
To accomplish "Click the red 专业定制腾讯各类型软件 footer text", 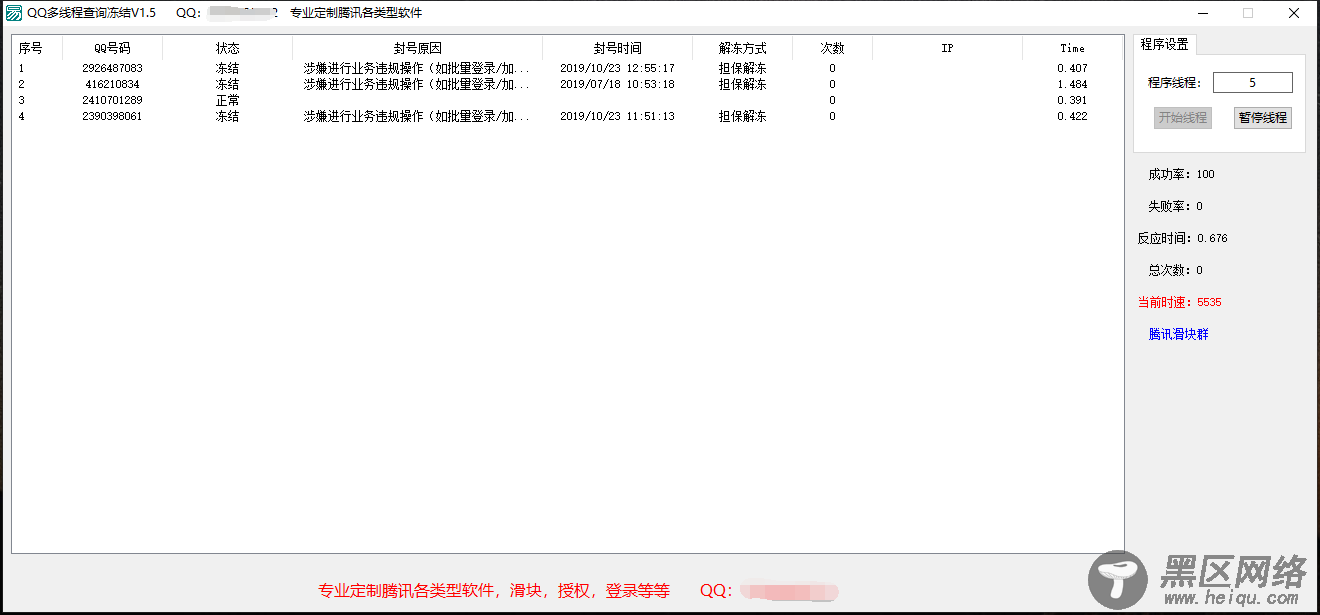I will (x=494, y=590).
